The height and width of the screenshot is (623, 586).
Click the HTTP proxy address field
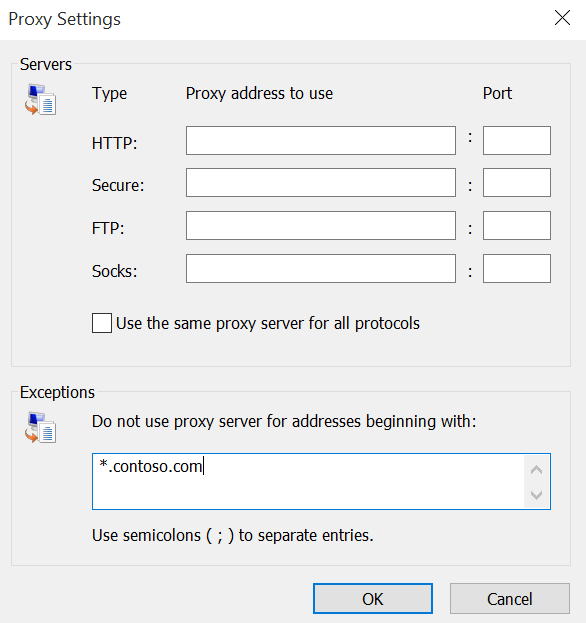tap(321, 141)
